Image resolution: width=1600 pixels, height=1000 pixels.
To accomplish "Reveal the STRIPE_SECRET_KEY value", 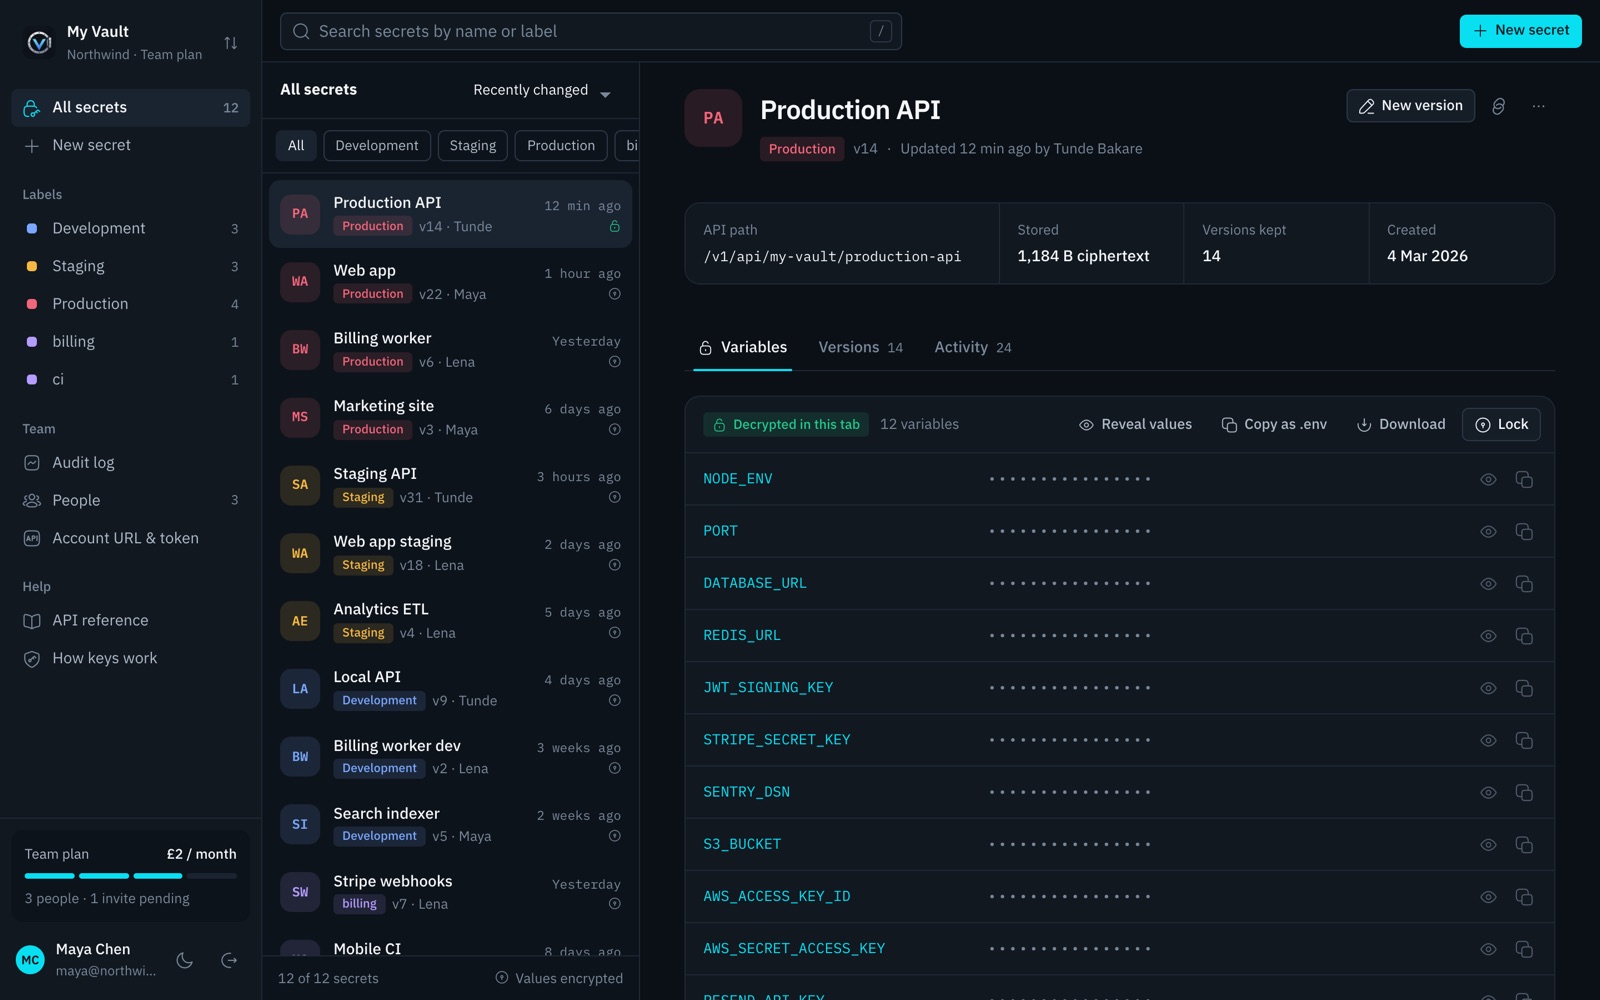I will (x=1488, y=740).
